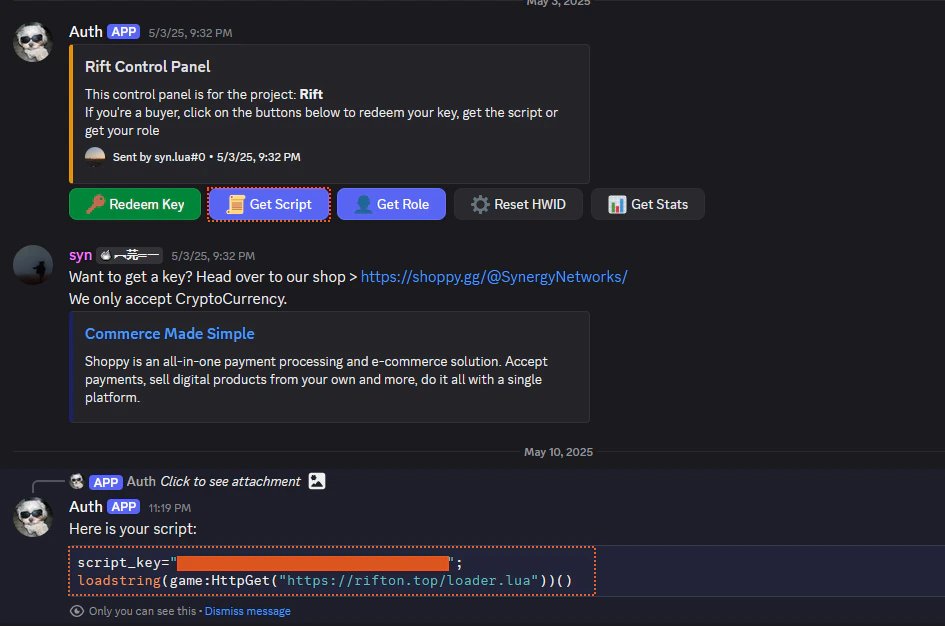Click the Get Role button
Viewport: 945px width, 626px height.
(391, 204)
